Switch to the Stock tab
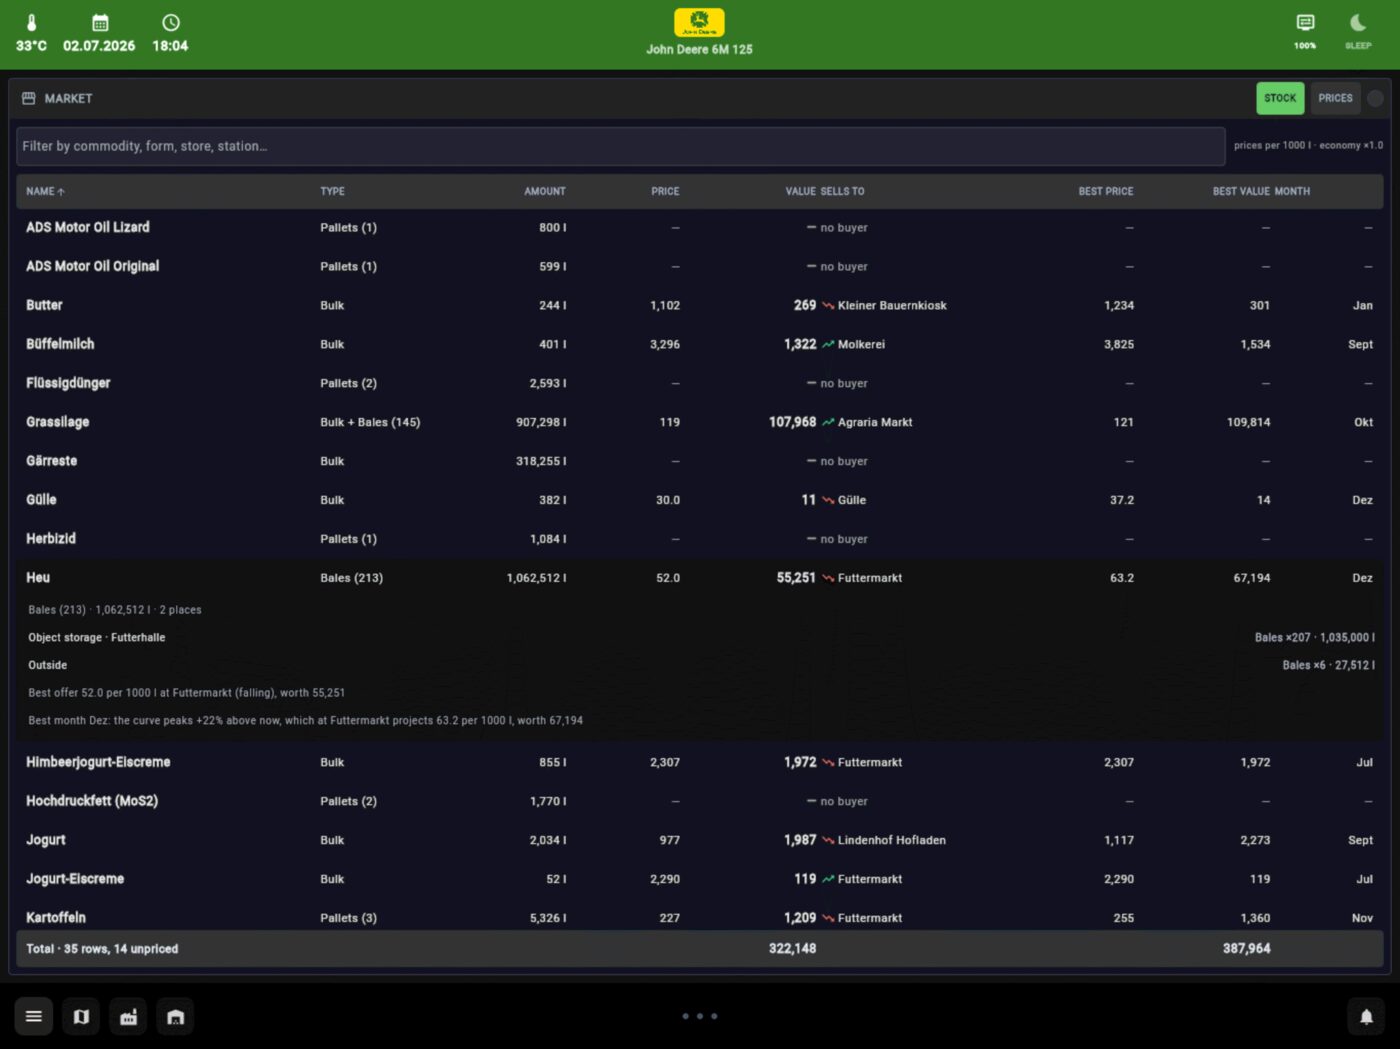The height and width of the screenshot is (1049, 1400). (1280, 98)
